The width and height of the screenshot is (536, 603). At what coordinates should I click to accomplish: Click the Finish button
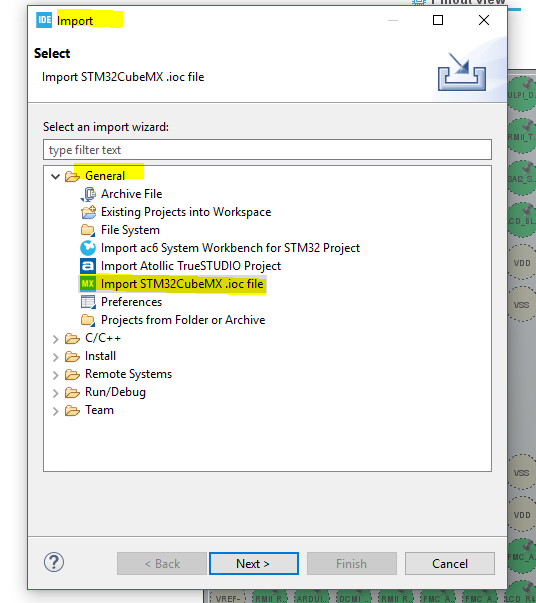coord(351,564)
